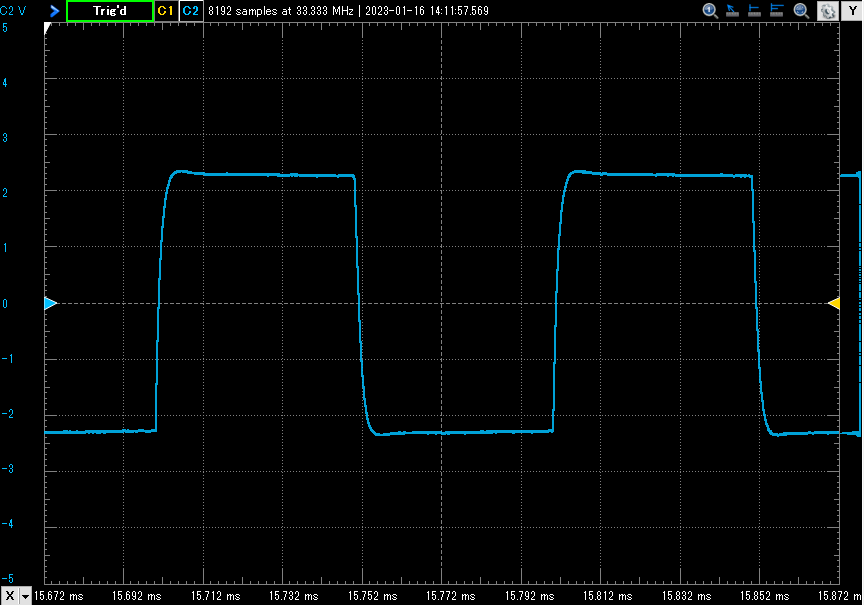This screenshot has height=605, width=864.
Task: Open the plot settings gear
Action: tap(828, 11)
